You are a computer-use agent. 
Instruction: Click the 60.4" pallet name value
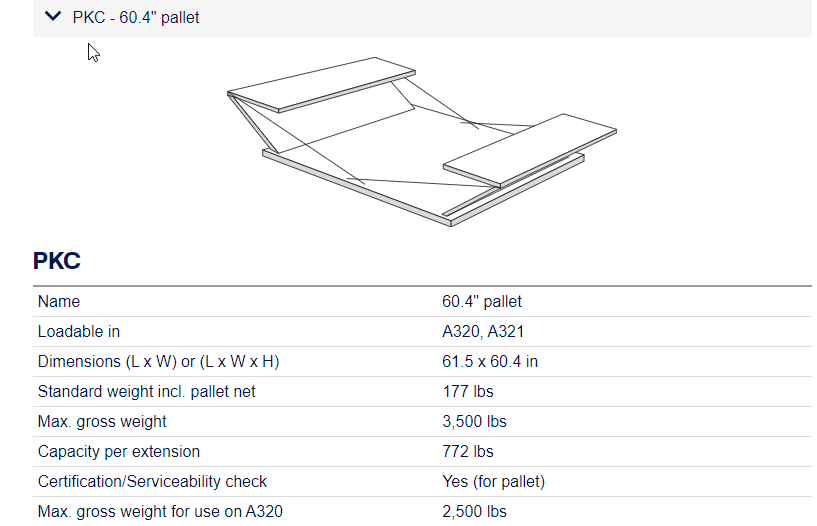tap(482, 302)
